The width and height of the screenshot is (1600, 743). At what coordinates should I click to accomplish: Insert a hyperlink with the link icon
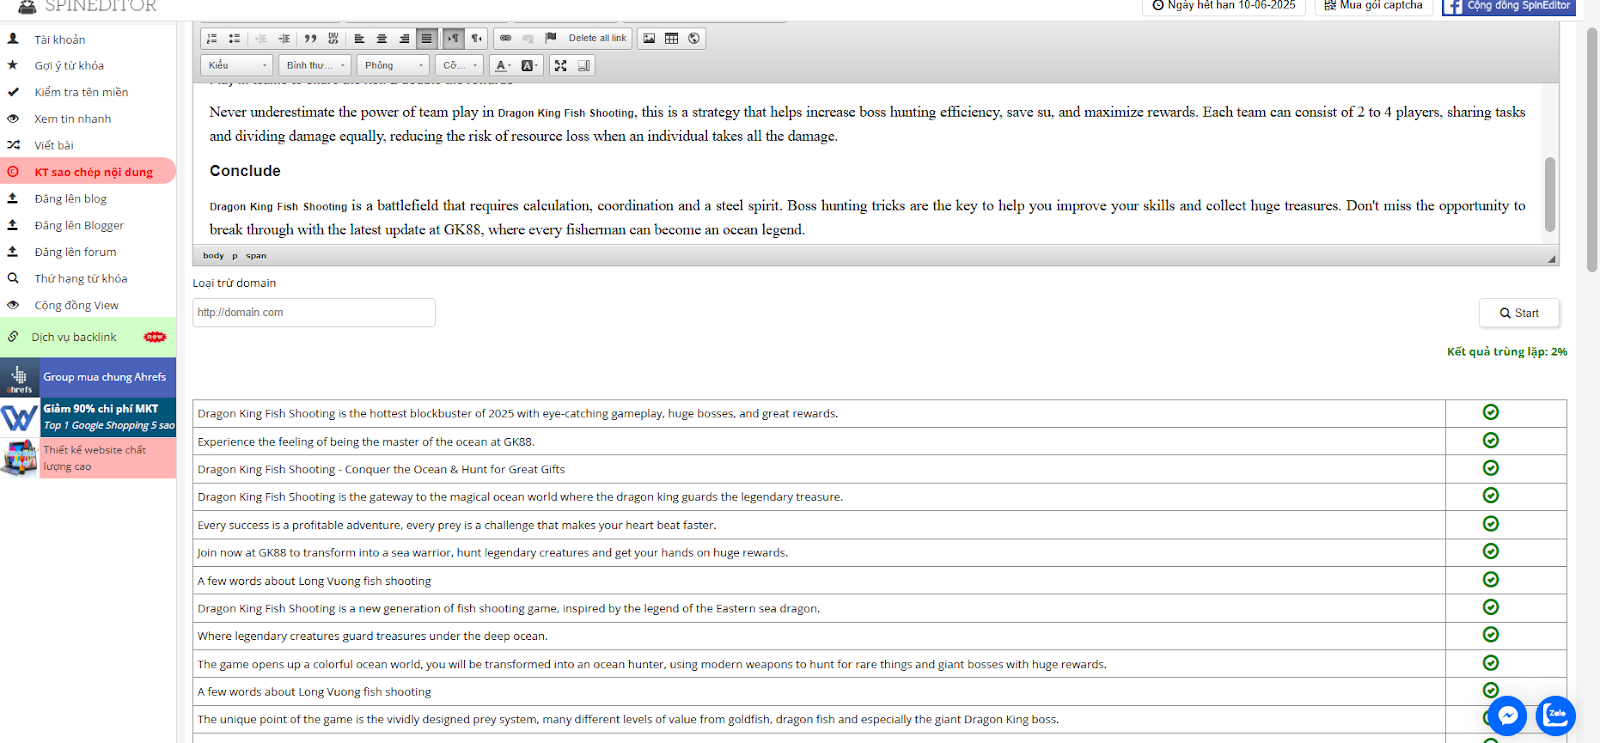click(505, 38)
